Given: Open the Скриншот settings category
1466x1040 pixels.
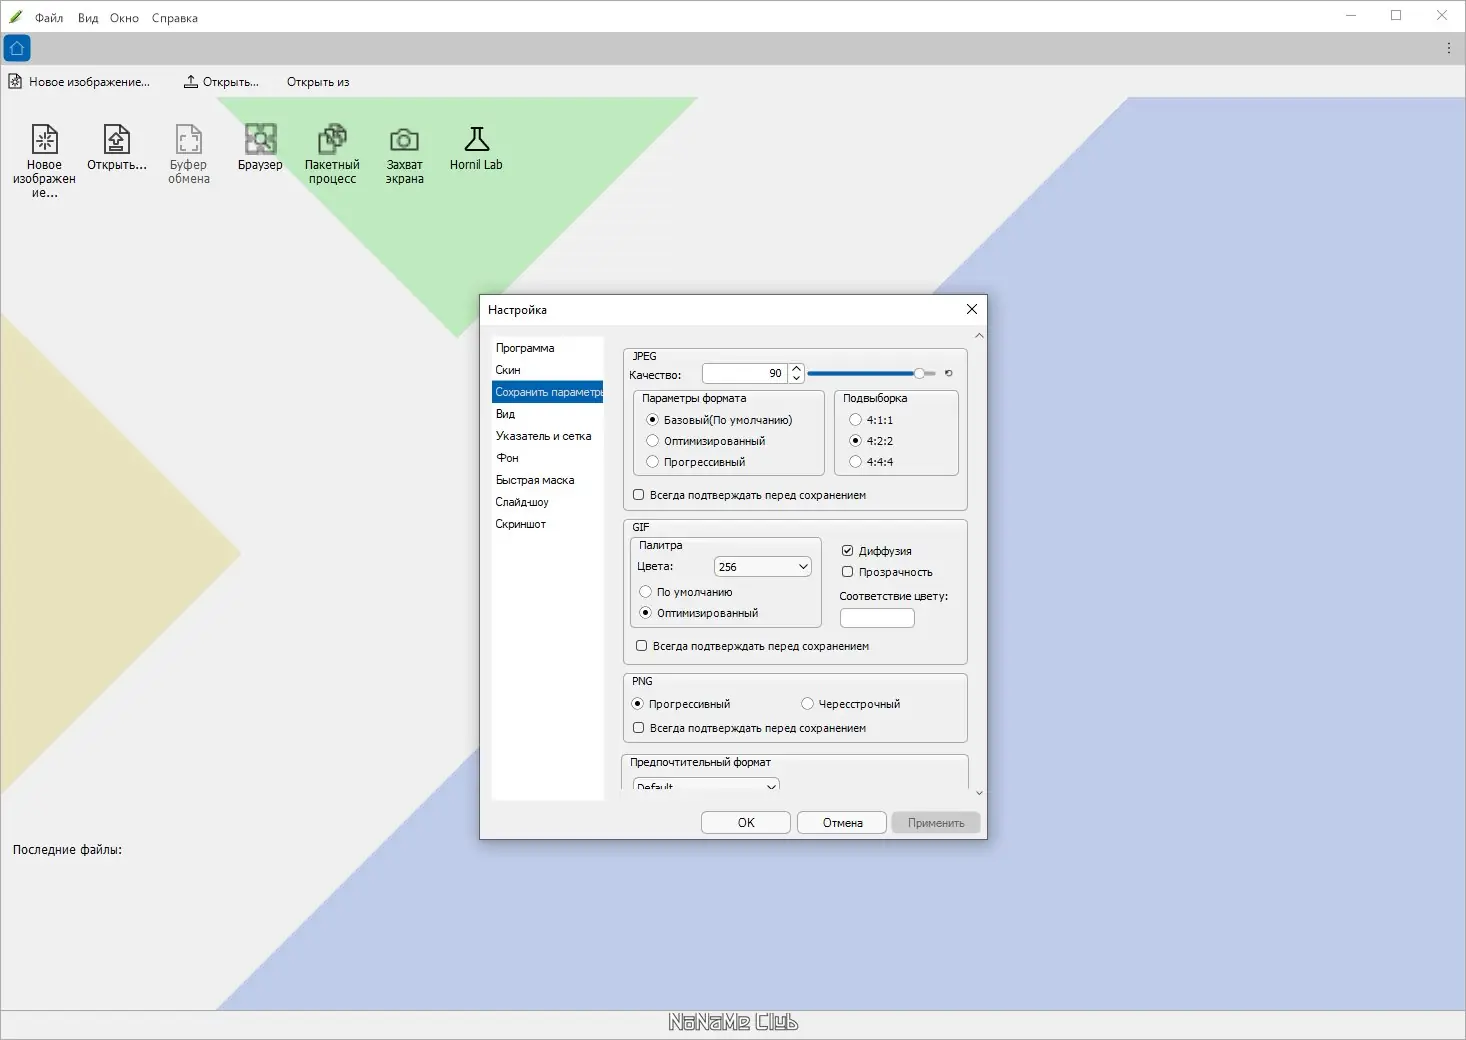Looking at the screenshot, I should coord(547,524).
